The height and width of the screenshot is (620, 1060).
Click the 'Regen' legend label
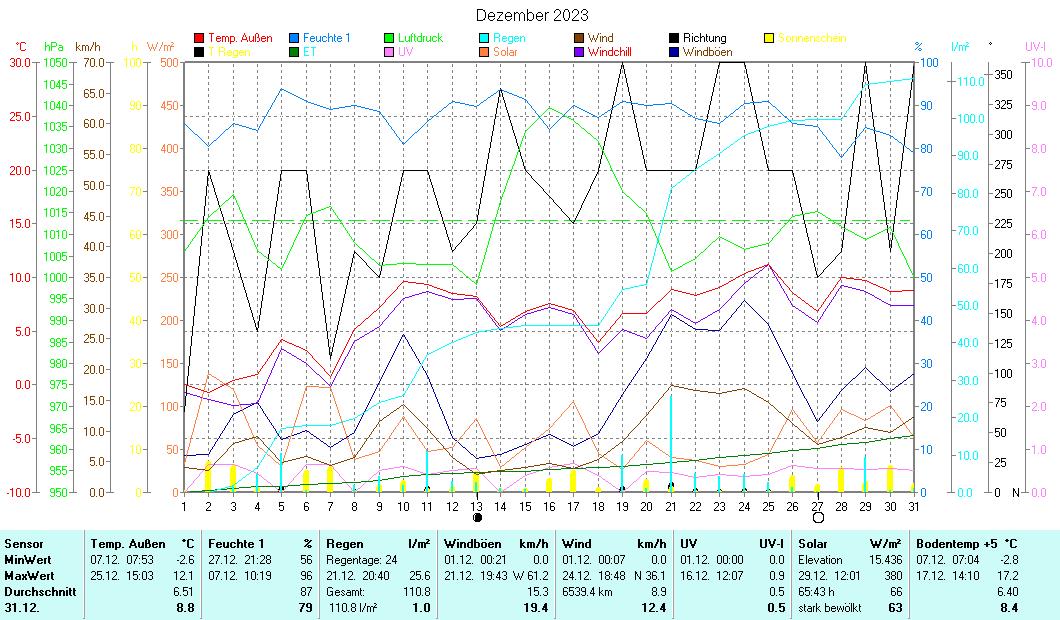[509, 38]
